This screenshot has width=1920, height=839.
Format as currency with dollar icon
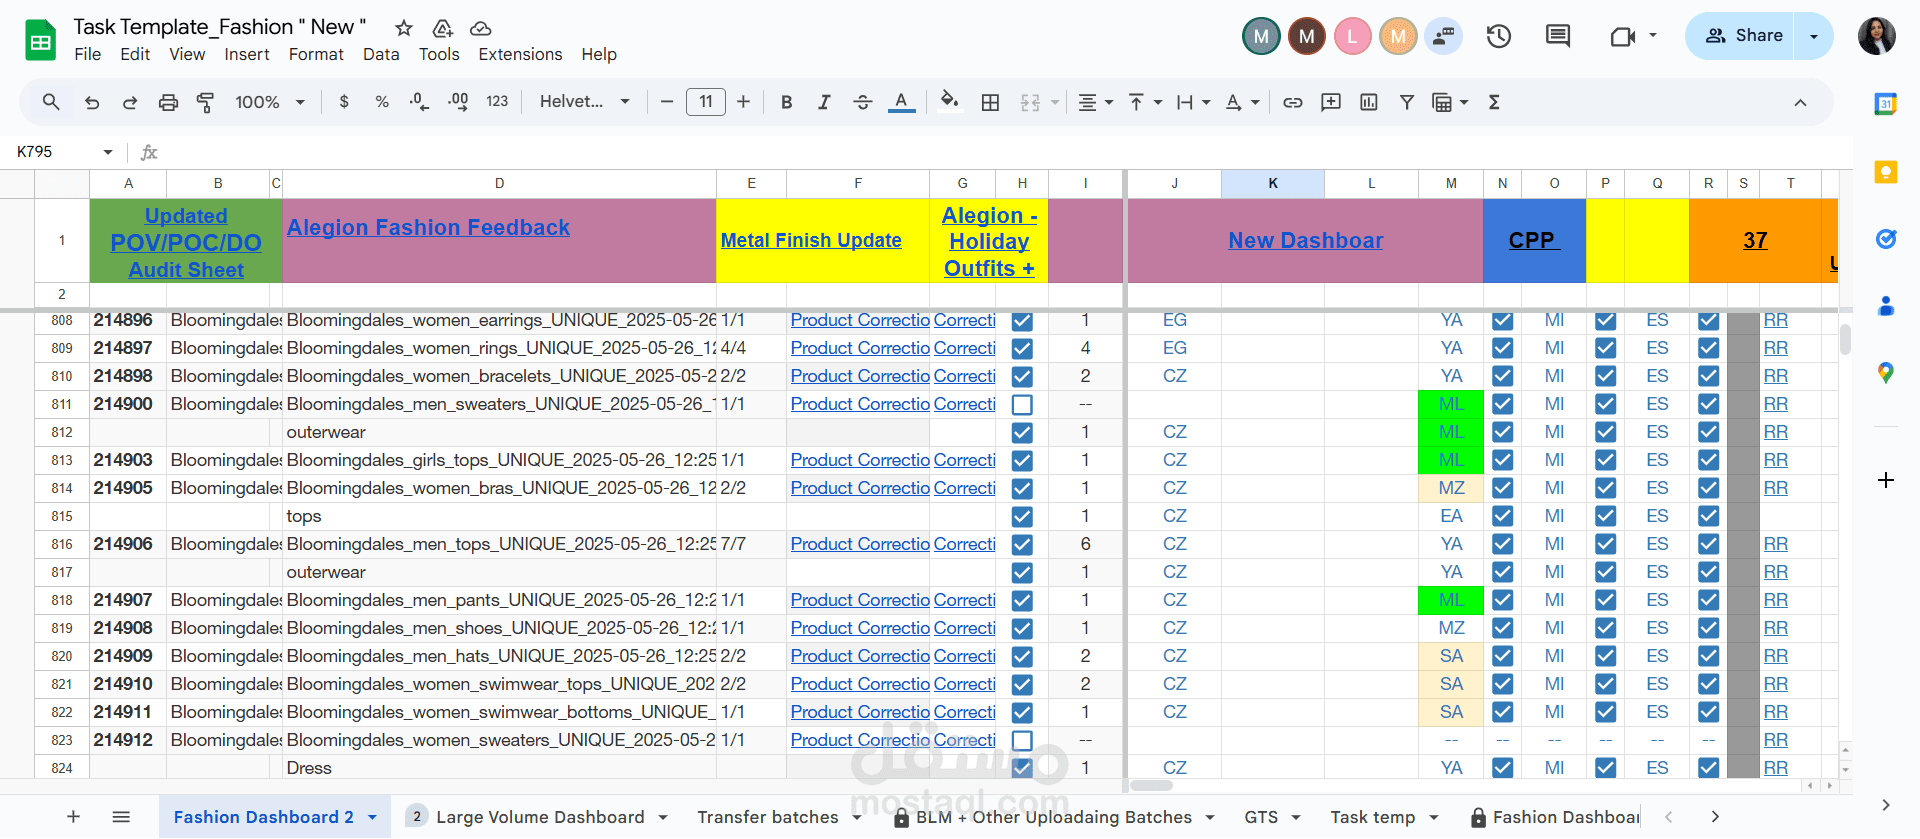[x=344, y=102]
